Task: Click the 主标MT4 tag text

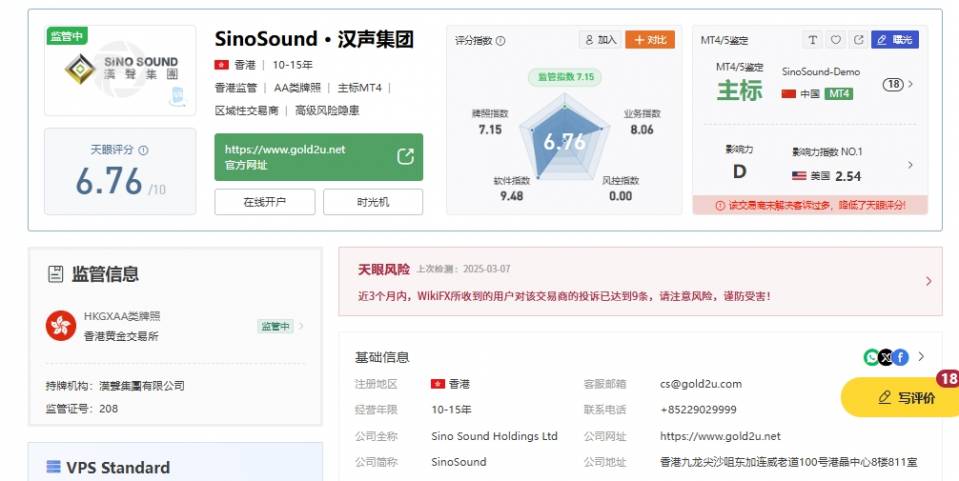Action: [360, 88]
